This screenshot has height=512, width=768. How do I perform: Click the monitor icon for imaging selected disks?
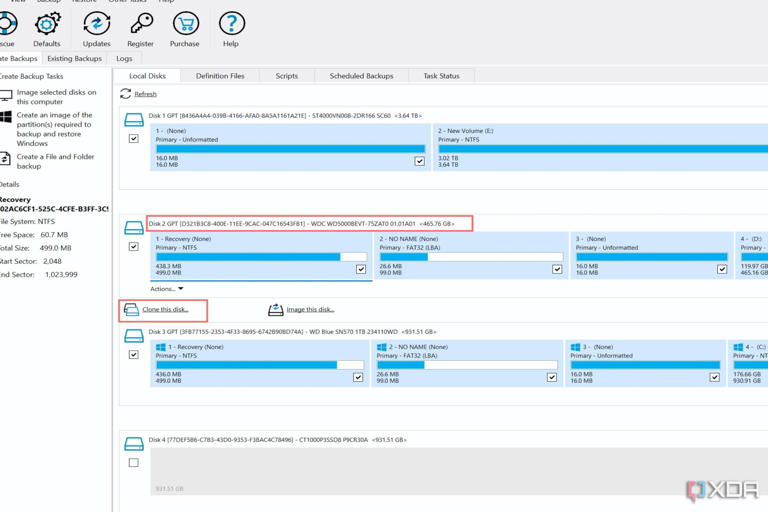click(5, 96)
